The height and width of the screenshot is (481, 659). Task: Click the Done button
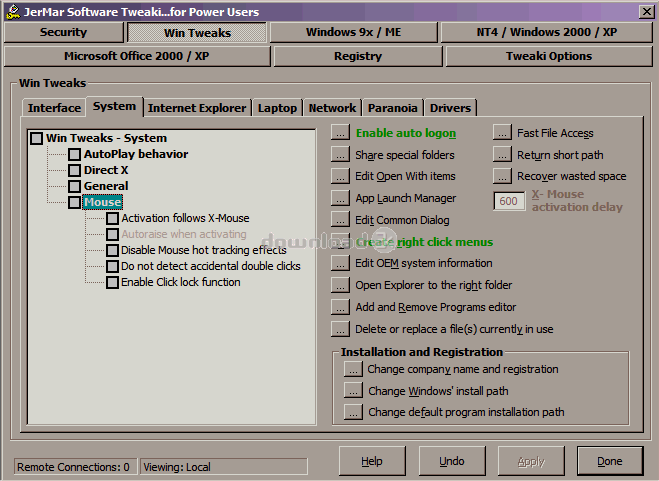pyautogui.click(x=610, y=461)
